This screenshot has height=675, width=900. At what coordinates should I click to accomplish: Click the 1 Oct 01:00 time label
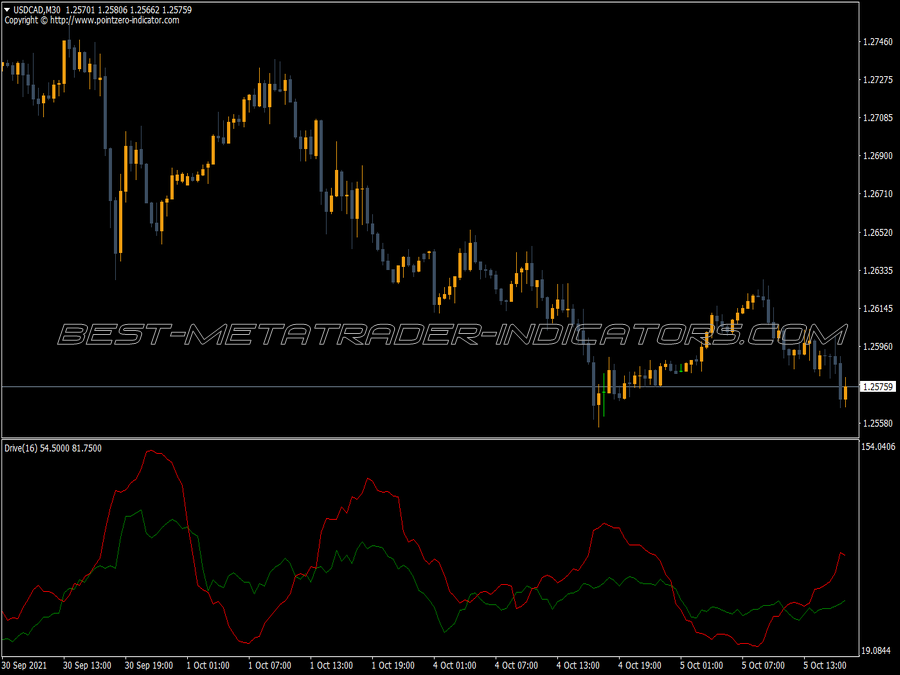208,665
